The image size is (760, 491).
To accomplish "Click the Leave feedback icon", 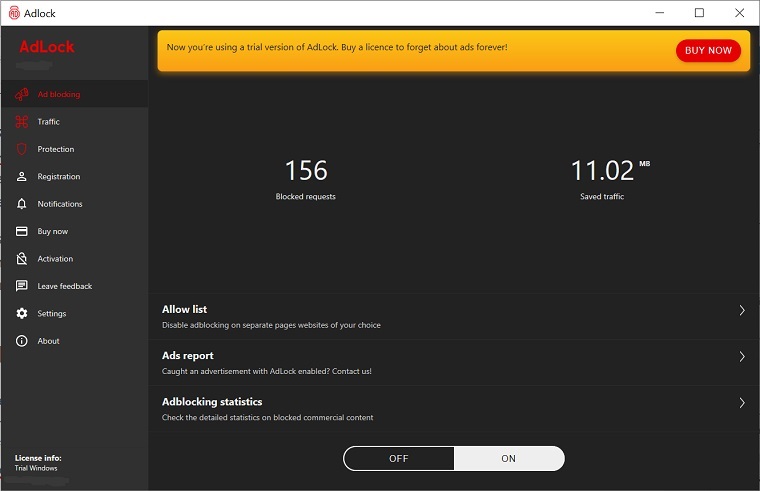I will [21, 286].
